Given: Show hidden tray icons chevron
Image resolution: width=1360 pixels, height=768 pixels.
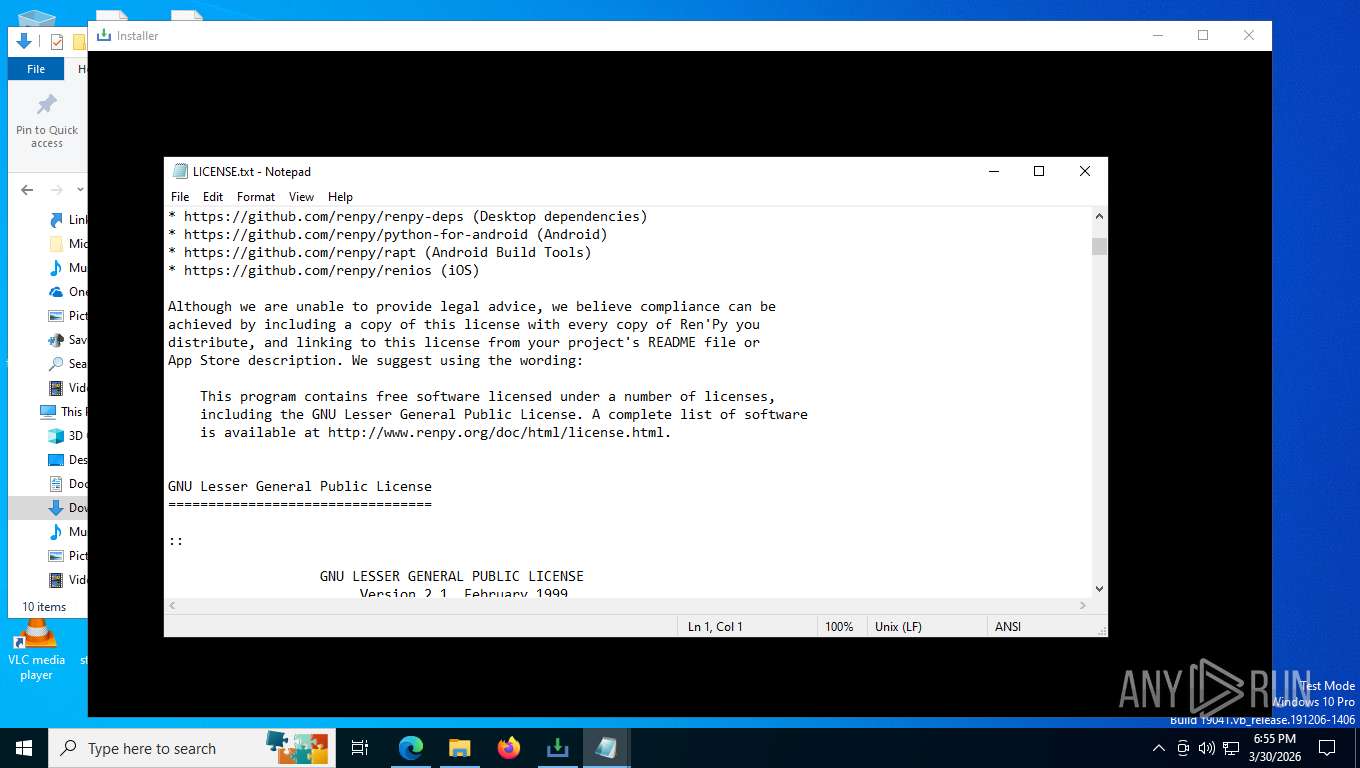Looking at the screenshot, I should (1159, 748).
